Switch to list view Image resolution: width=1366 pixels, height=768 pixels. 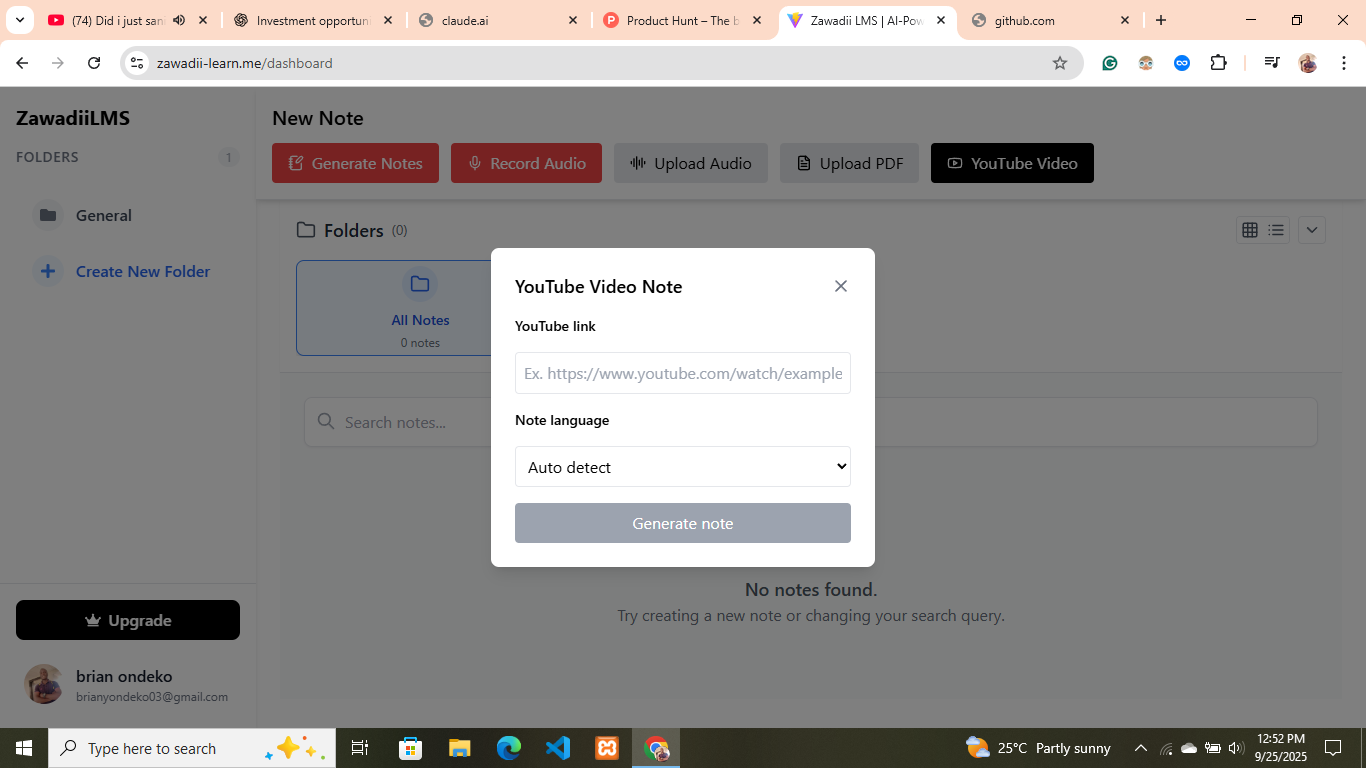[x=1276, y=230]
